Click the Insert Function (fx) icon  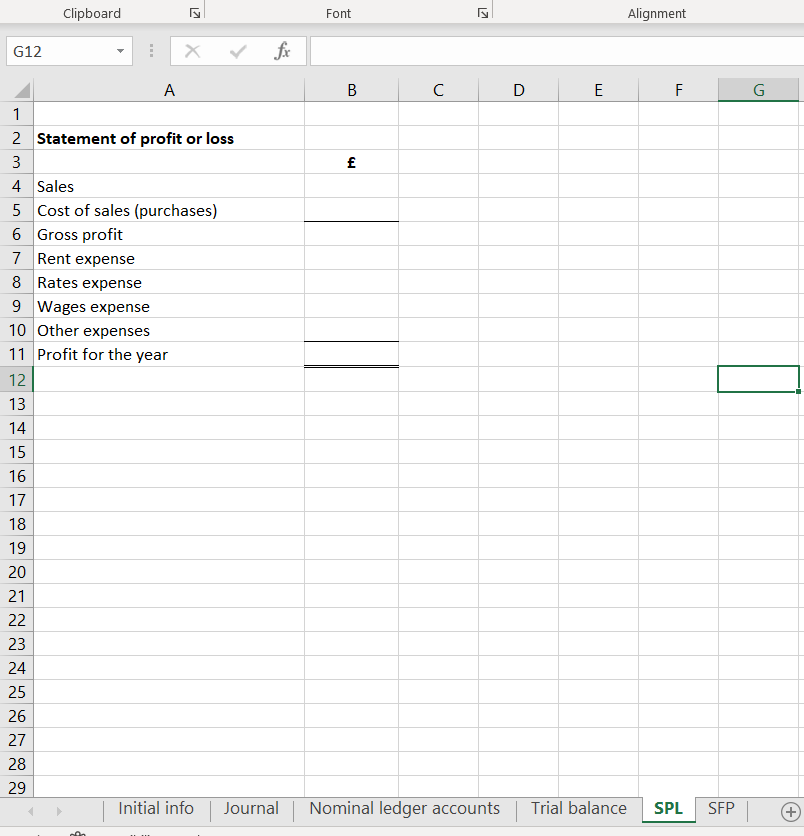click(282, 51)
